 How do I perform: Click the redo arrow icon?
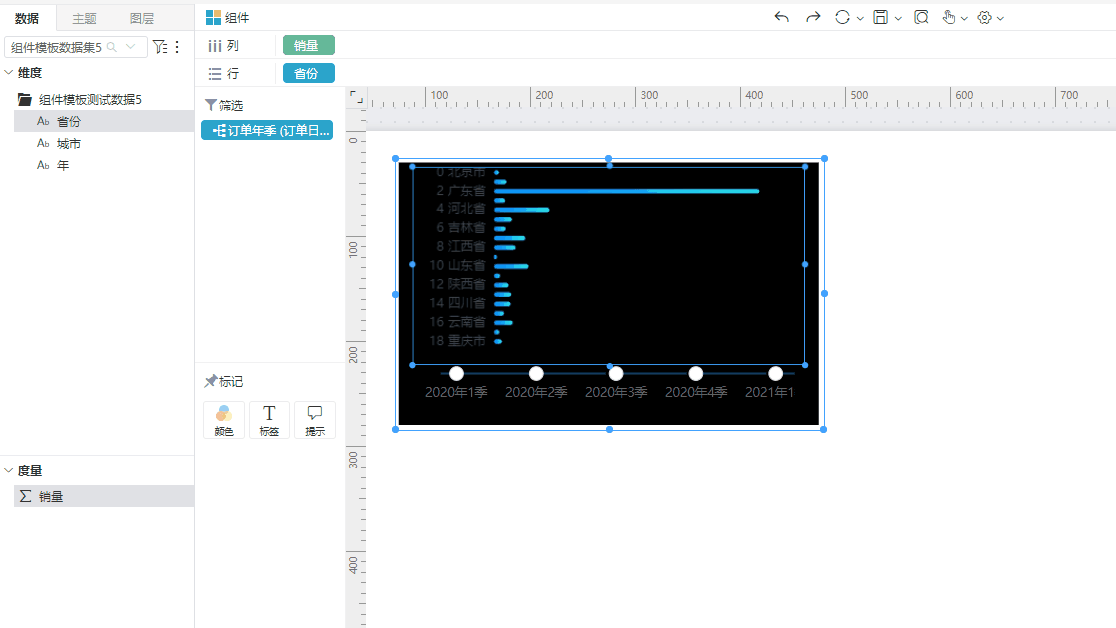click(813, 17)
